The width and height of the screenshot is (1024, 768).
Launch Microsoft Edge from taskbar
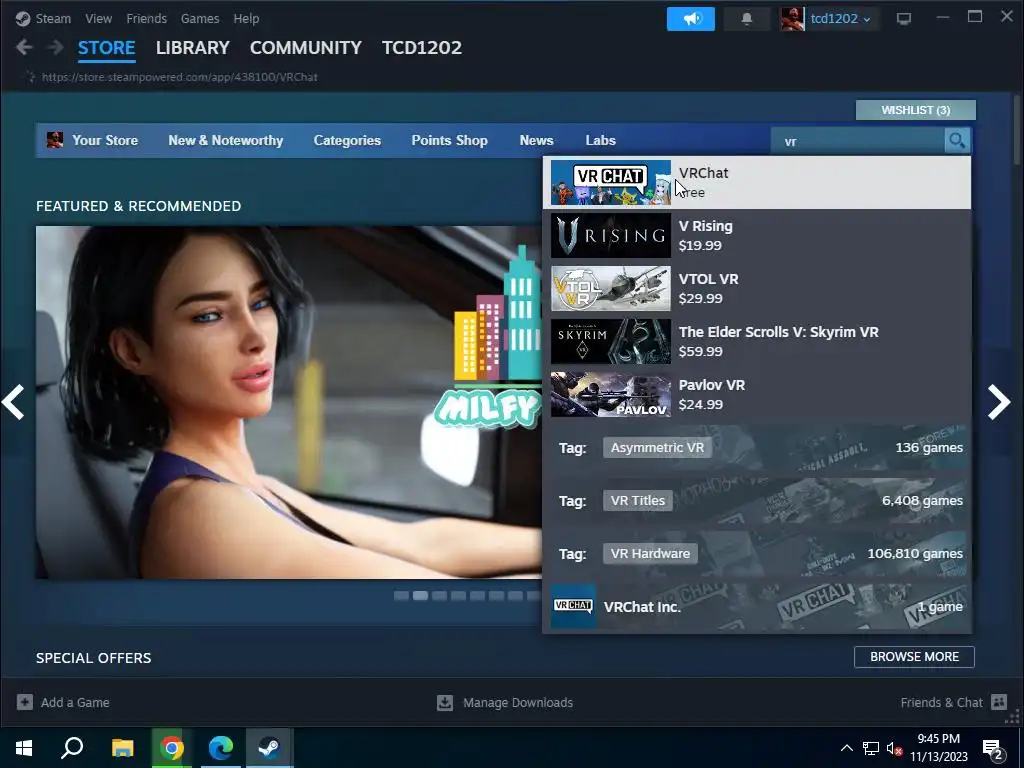tap(221, 747)
